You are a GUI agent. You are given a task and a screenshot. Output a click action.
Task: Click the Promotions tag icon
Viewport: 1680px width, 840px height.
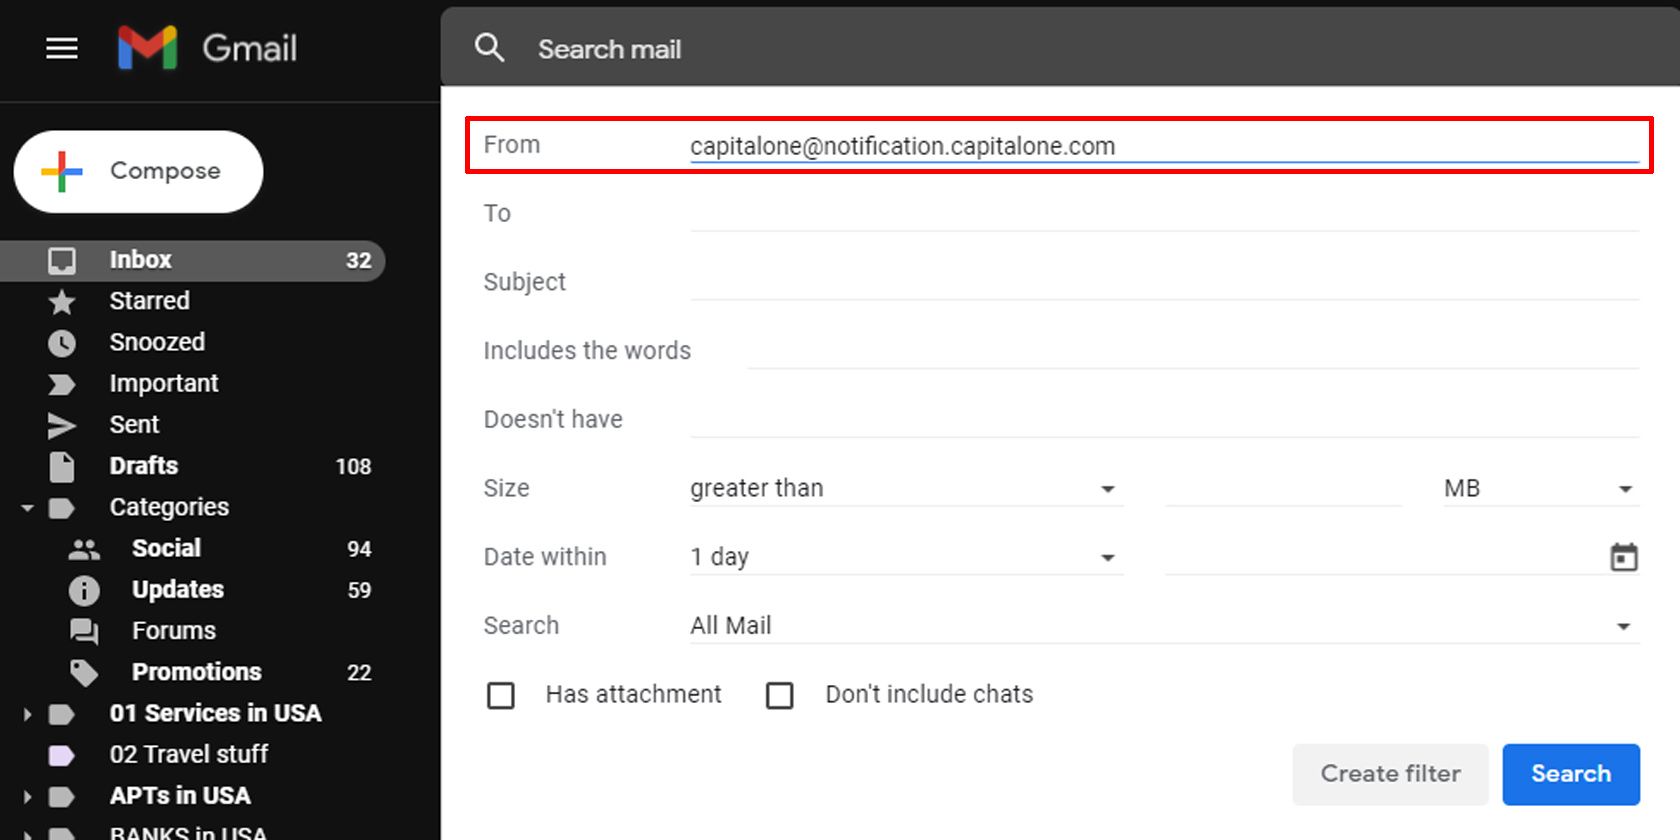click(84, 672)
